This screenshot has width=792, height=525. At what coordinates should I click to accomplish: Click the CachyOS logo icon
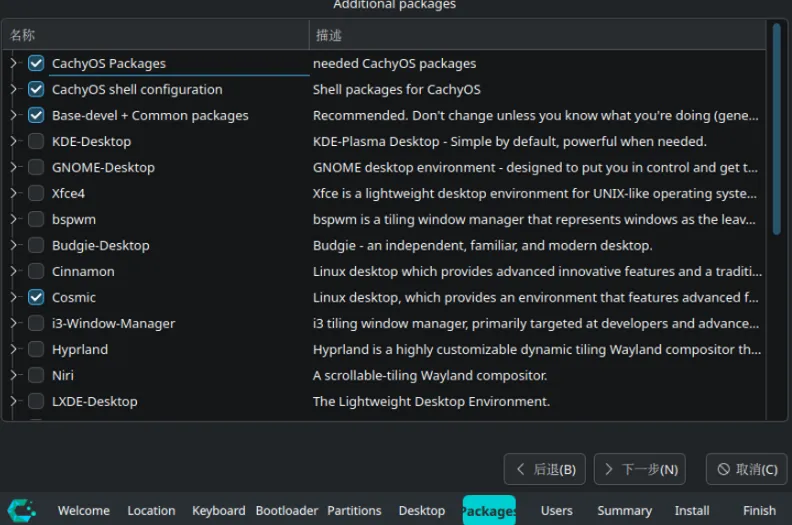click(x=21, y=509)
